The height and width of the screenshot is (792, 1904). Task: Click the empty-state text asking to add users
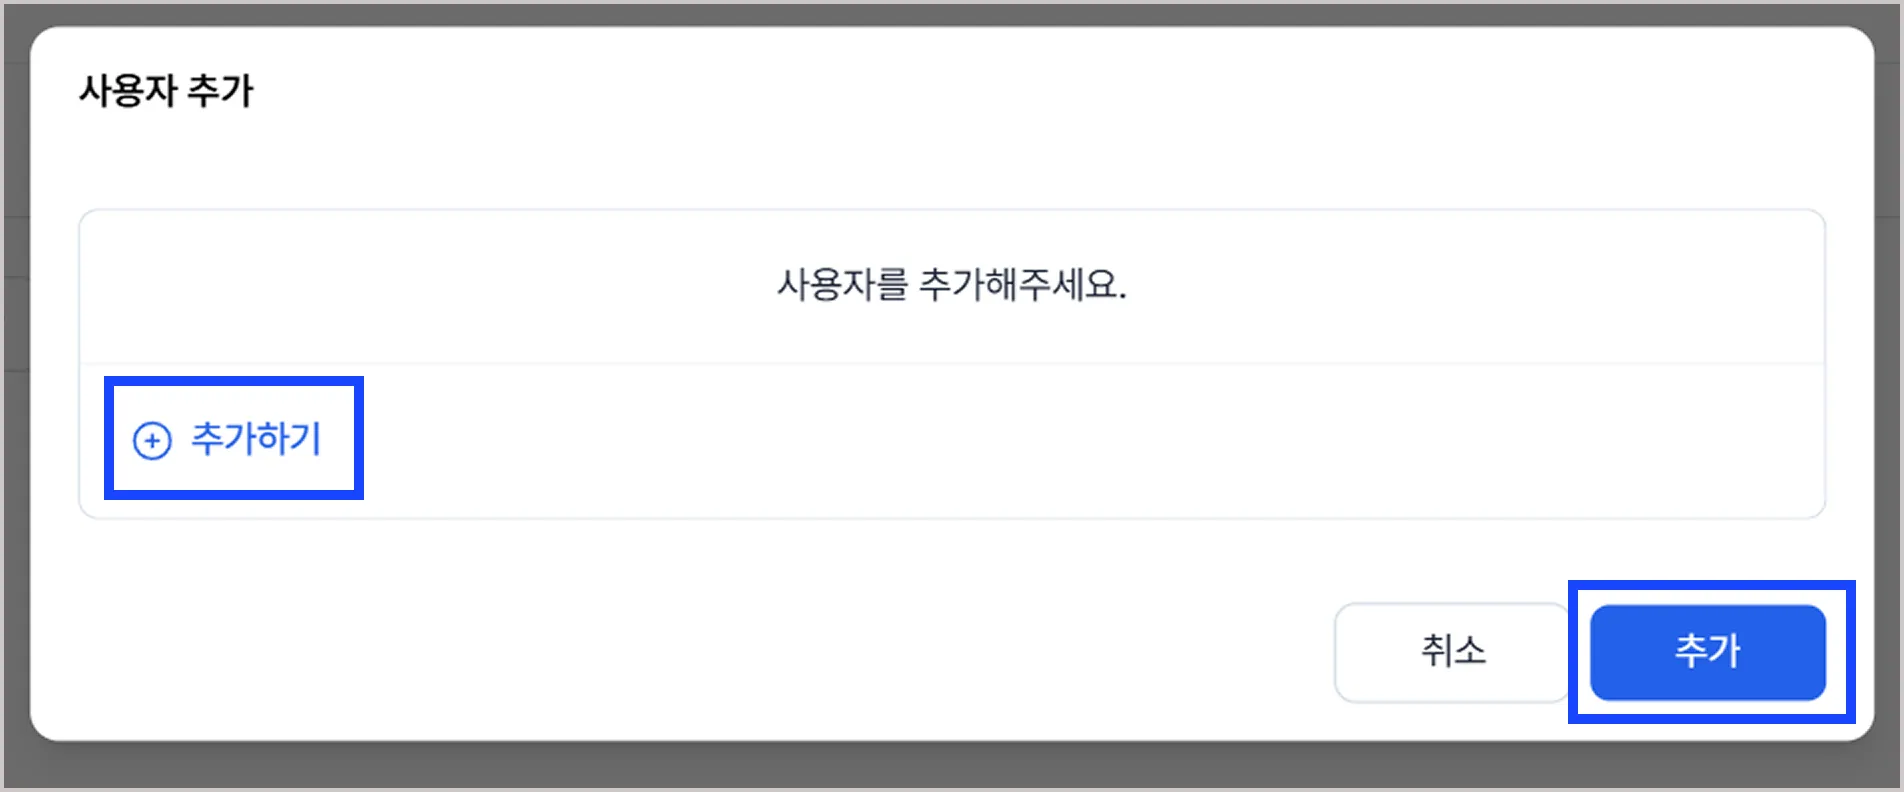tap(951, 285)
